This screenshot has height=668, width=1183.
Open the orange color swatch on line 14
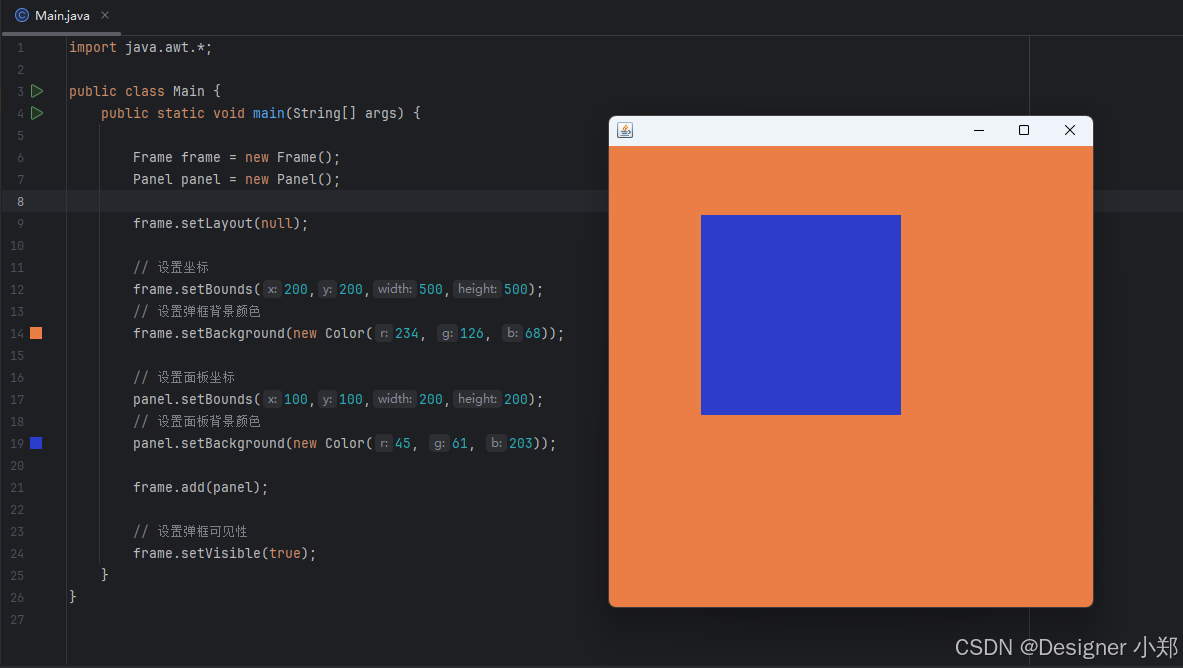[36, 333]
